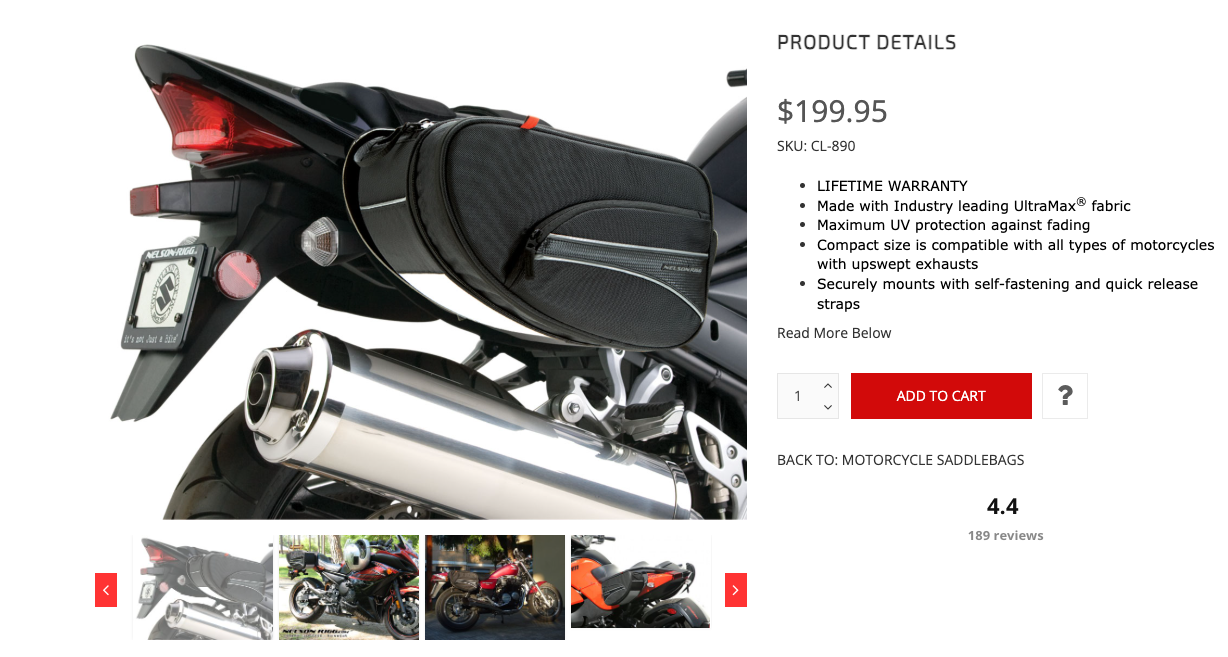View thumbnail of red sport bike outdoors
The image size is (1228, 657).
[x=349, y=588]
